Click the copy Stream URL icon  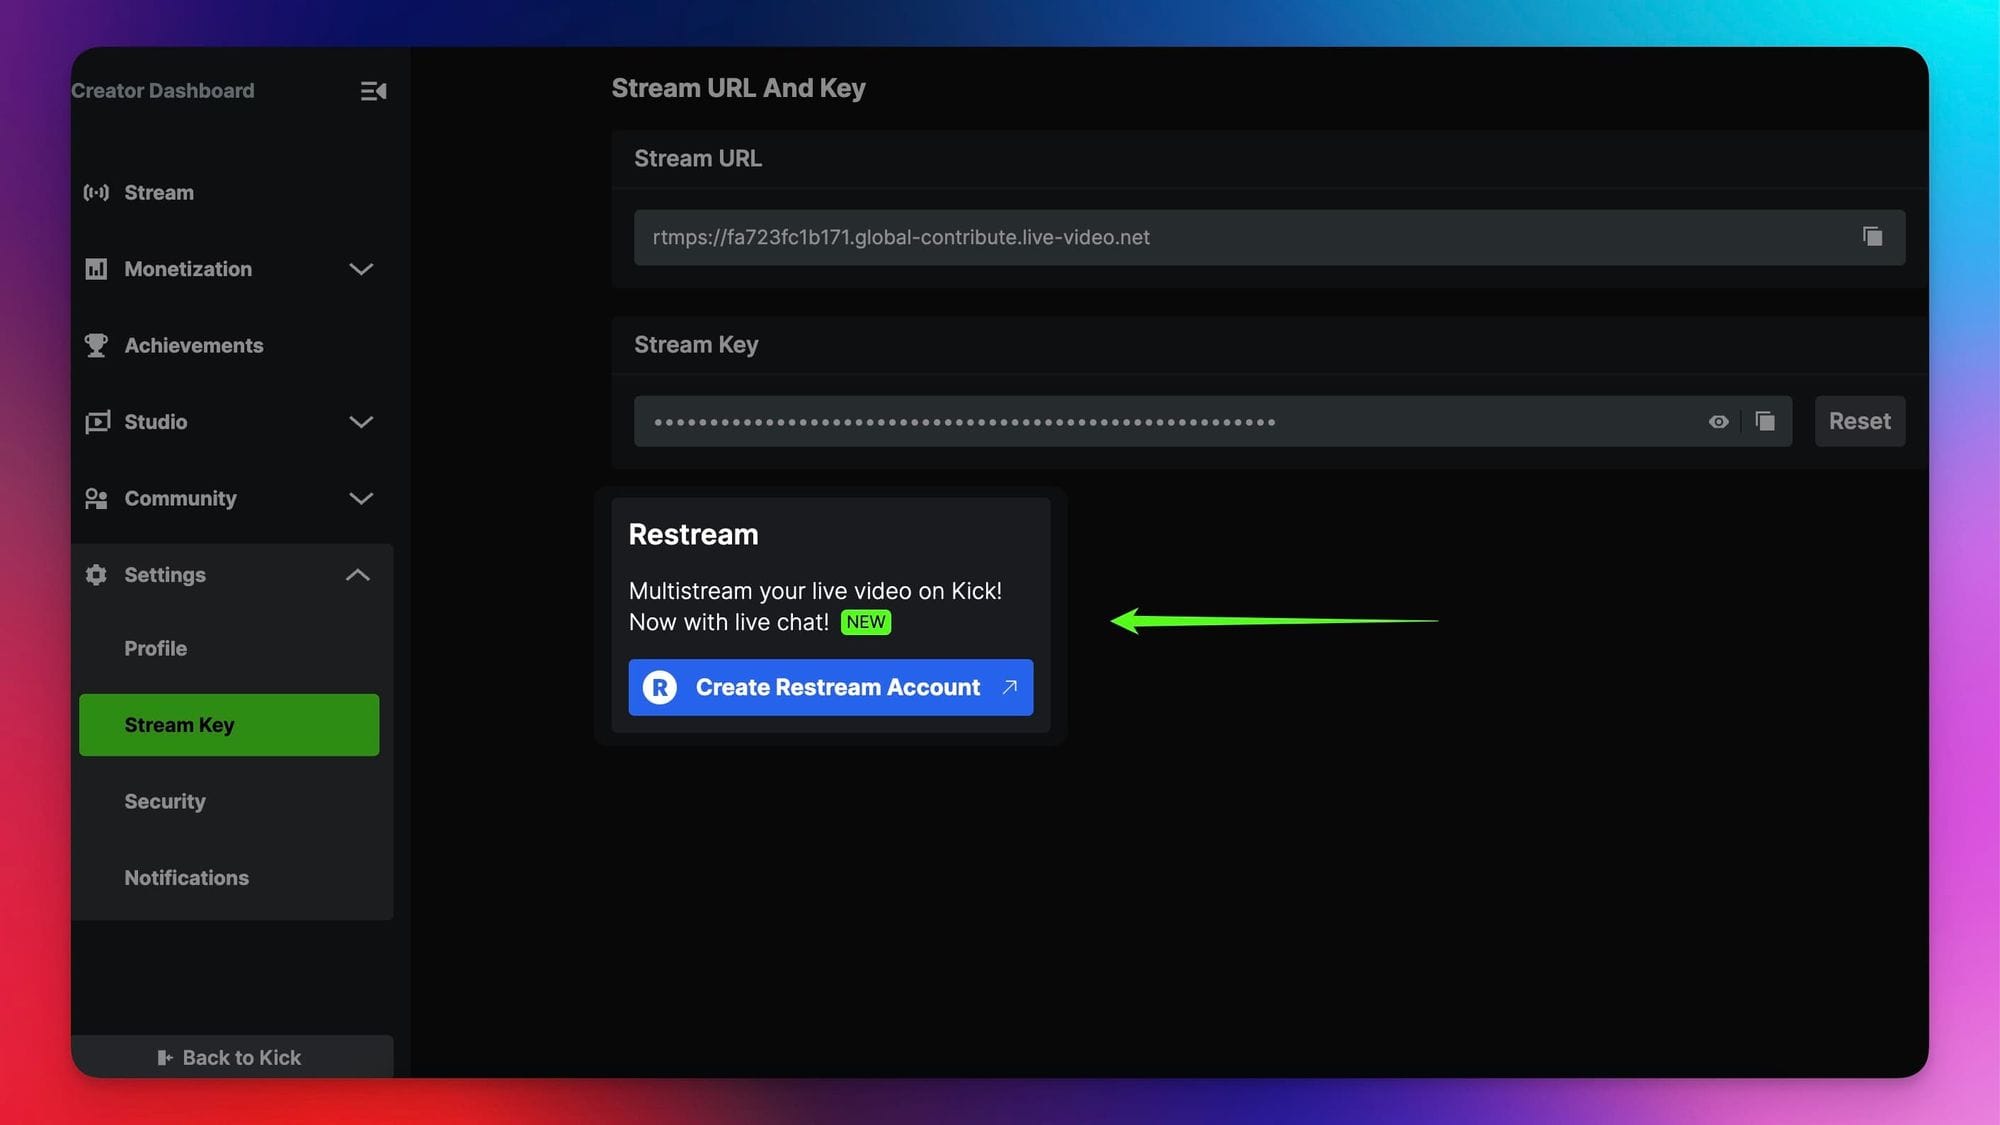click(1871, 236)
